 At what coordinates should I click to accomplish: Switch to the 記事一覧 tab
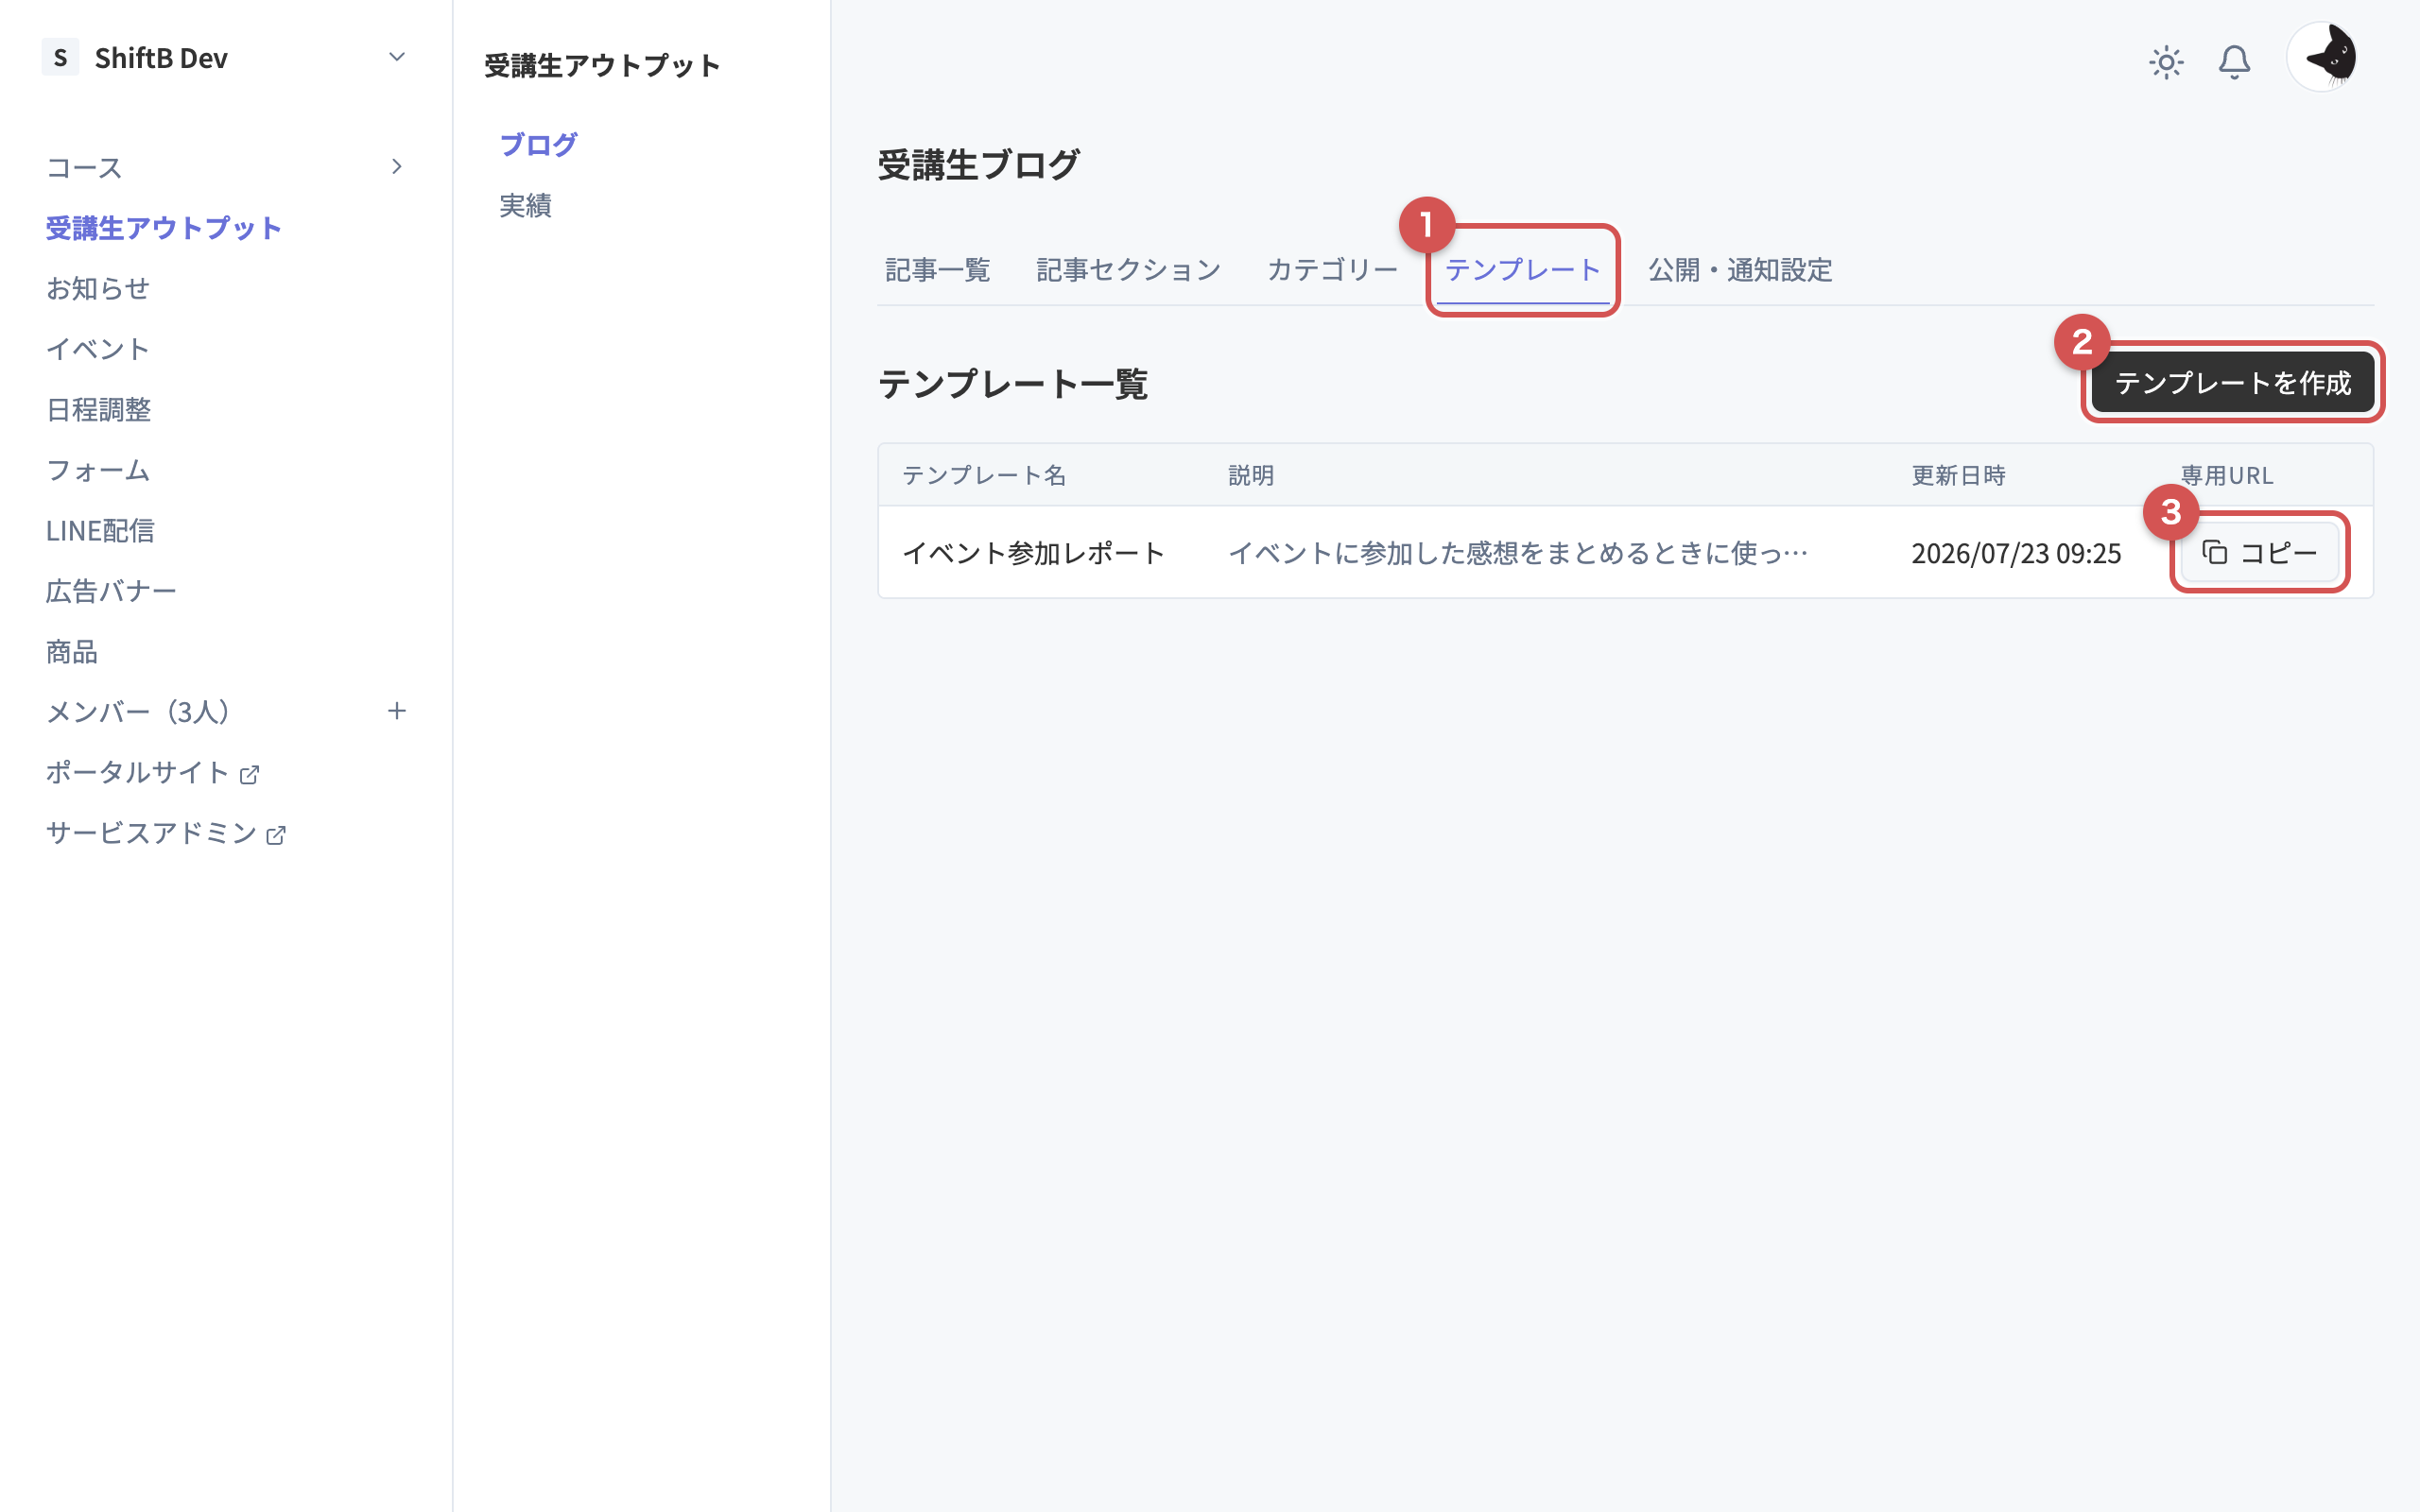click(937, 270)
